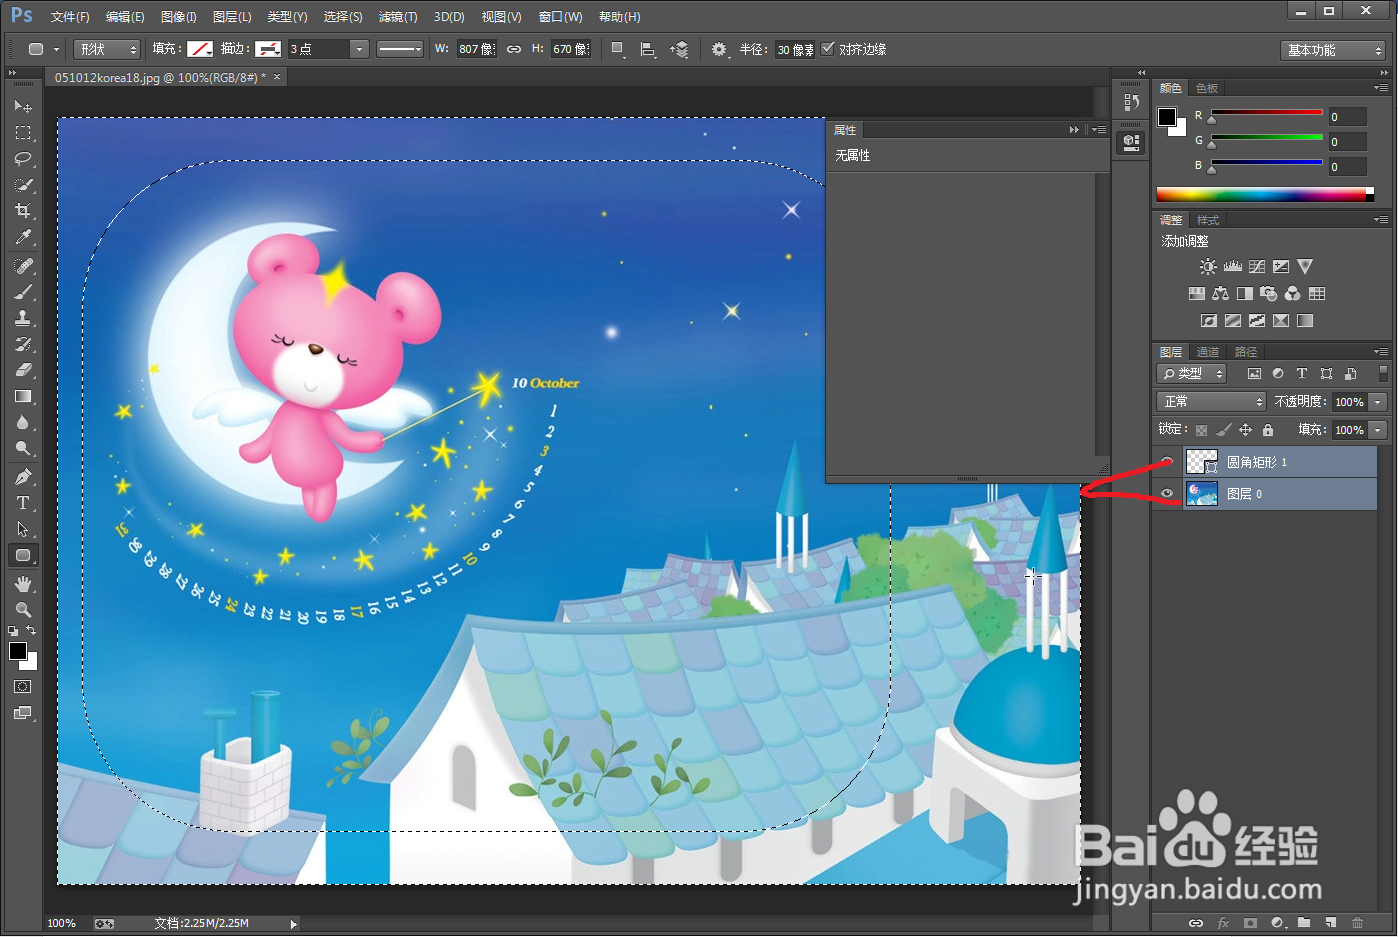Open the 图像(I) menu
The image size is (1398, 937).
point(179,17)
